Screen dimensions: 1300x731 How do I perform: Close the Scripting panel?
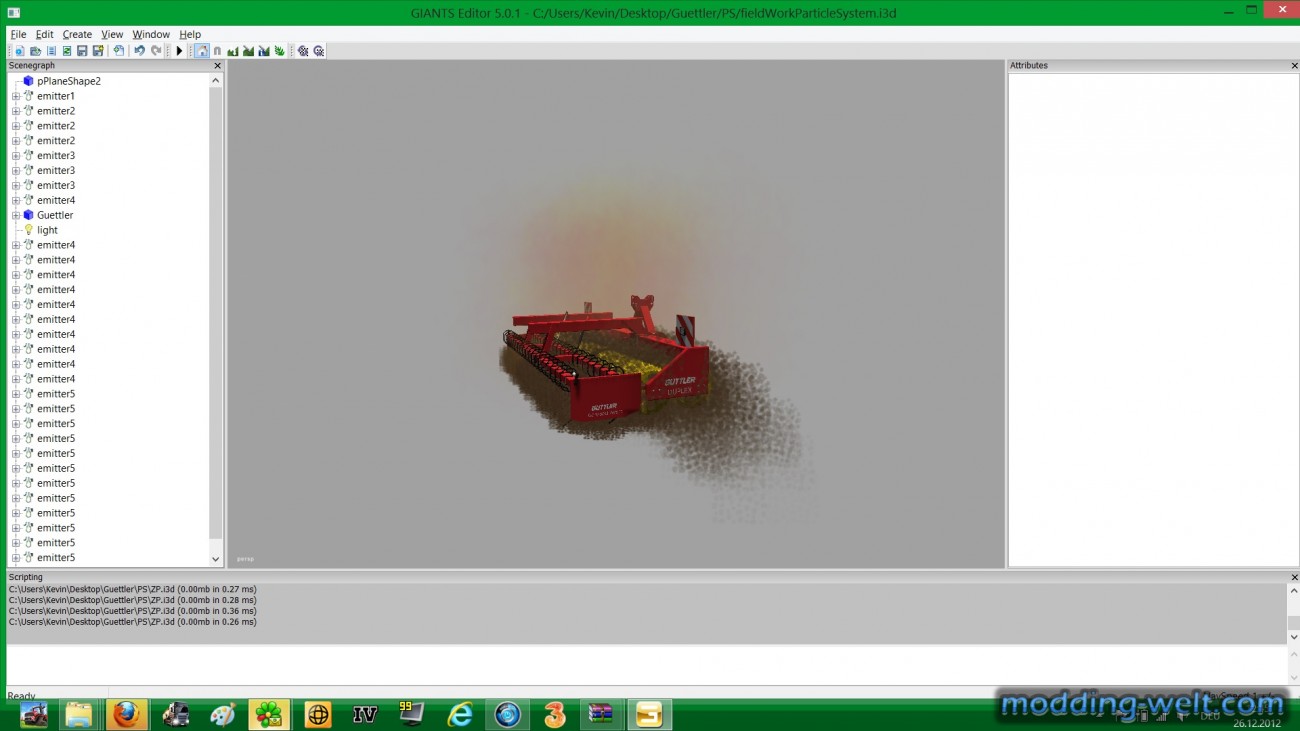(1294, 577)
